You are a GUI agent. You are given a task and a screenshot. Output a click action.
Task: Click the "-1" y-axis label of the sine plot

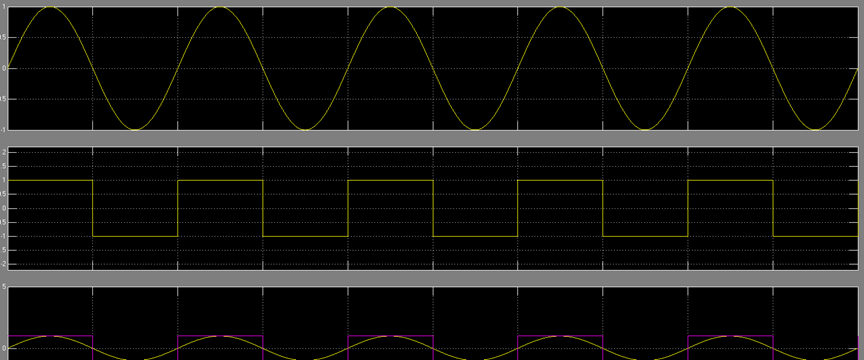(x=4, y=130)
